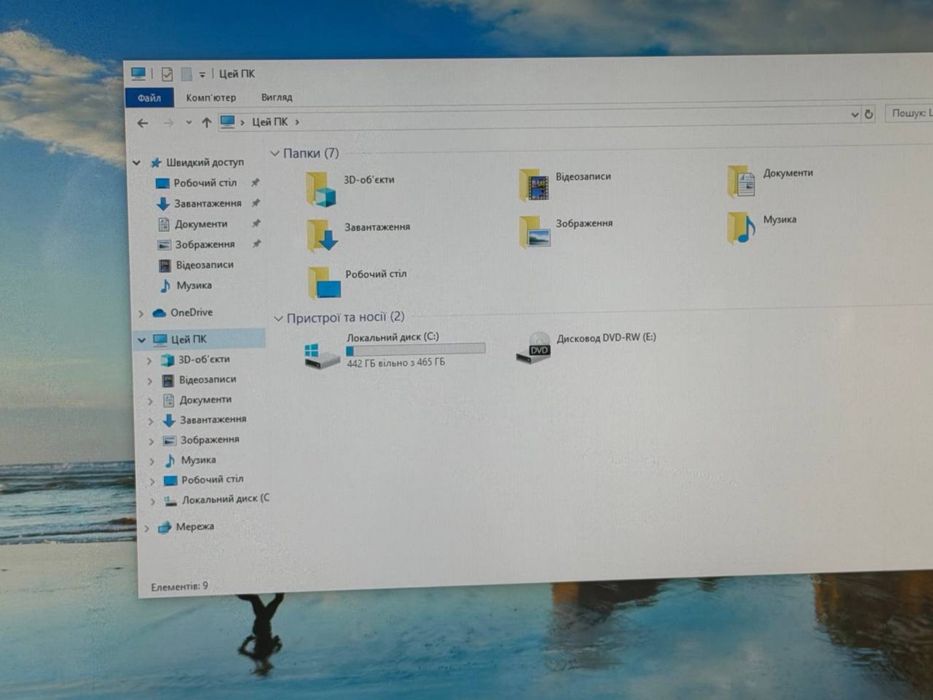Select Робочий стіл under Швидкий доступ
Screen dimensions: 933x700
click(x=196, y=183)
